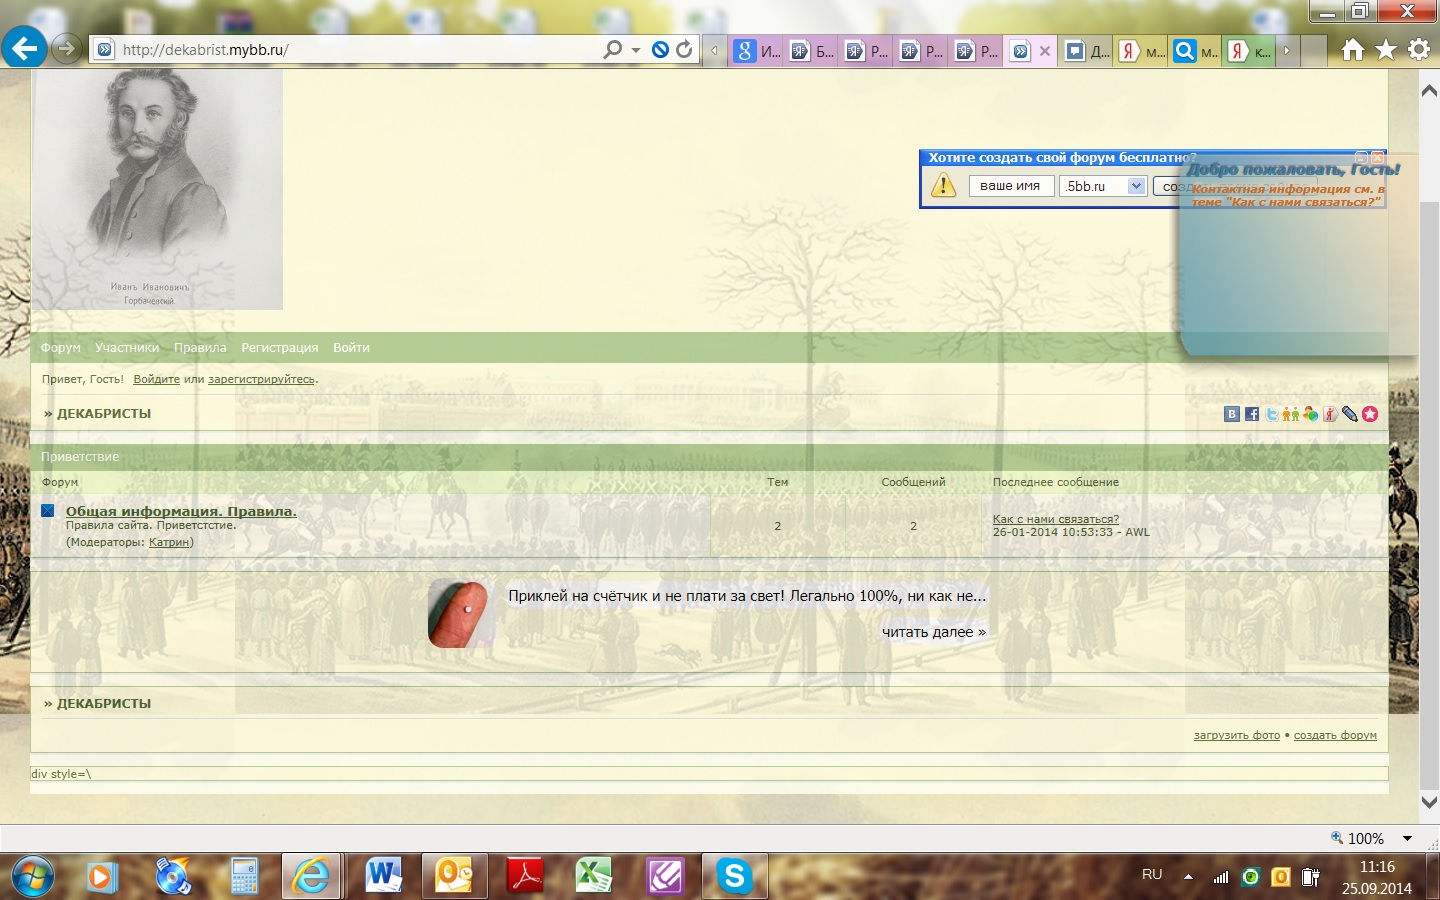The image size is (1440, 900).
Task: Reload the page with the refresh icon
Action: (x=684, y=49)
